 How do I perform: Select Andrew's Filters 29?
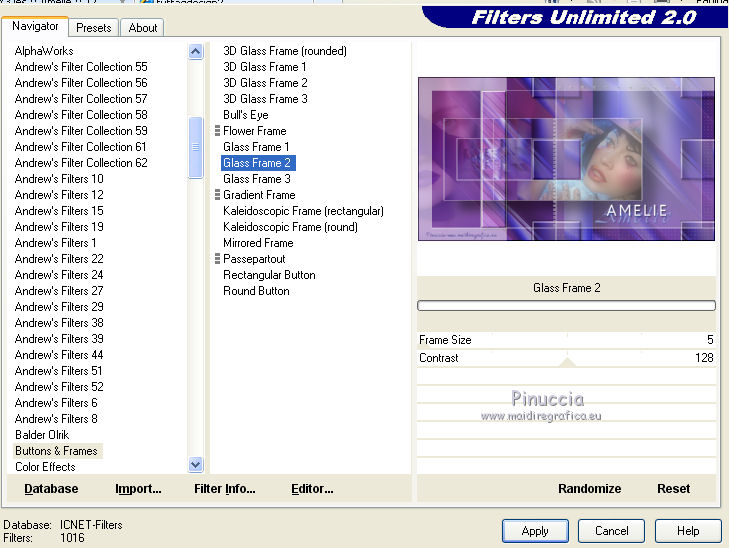59,307
